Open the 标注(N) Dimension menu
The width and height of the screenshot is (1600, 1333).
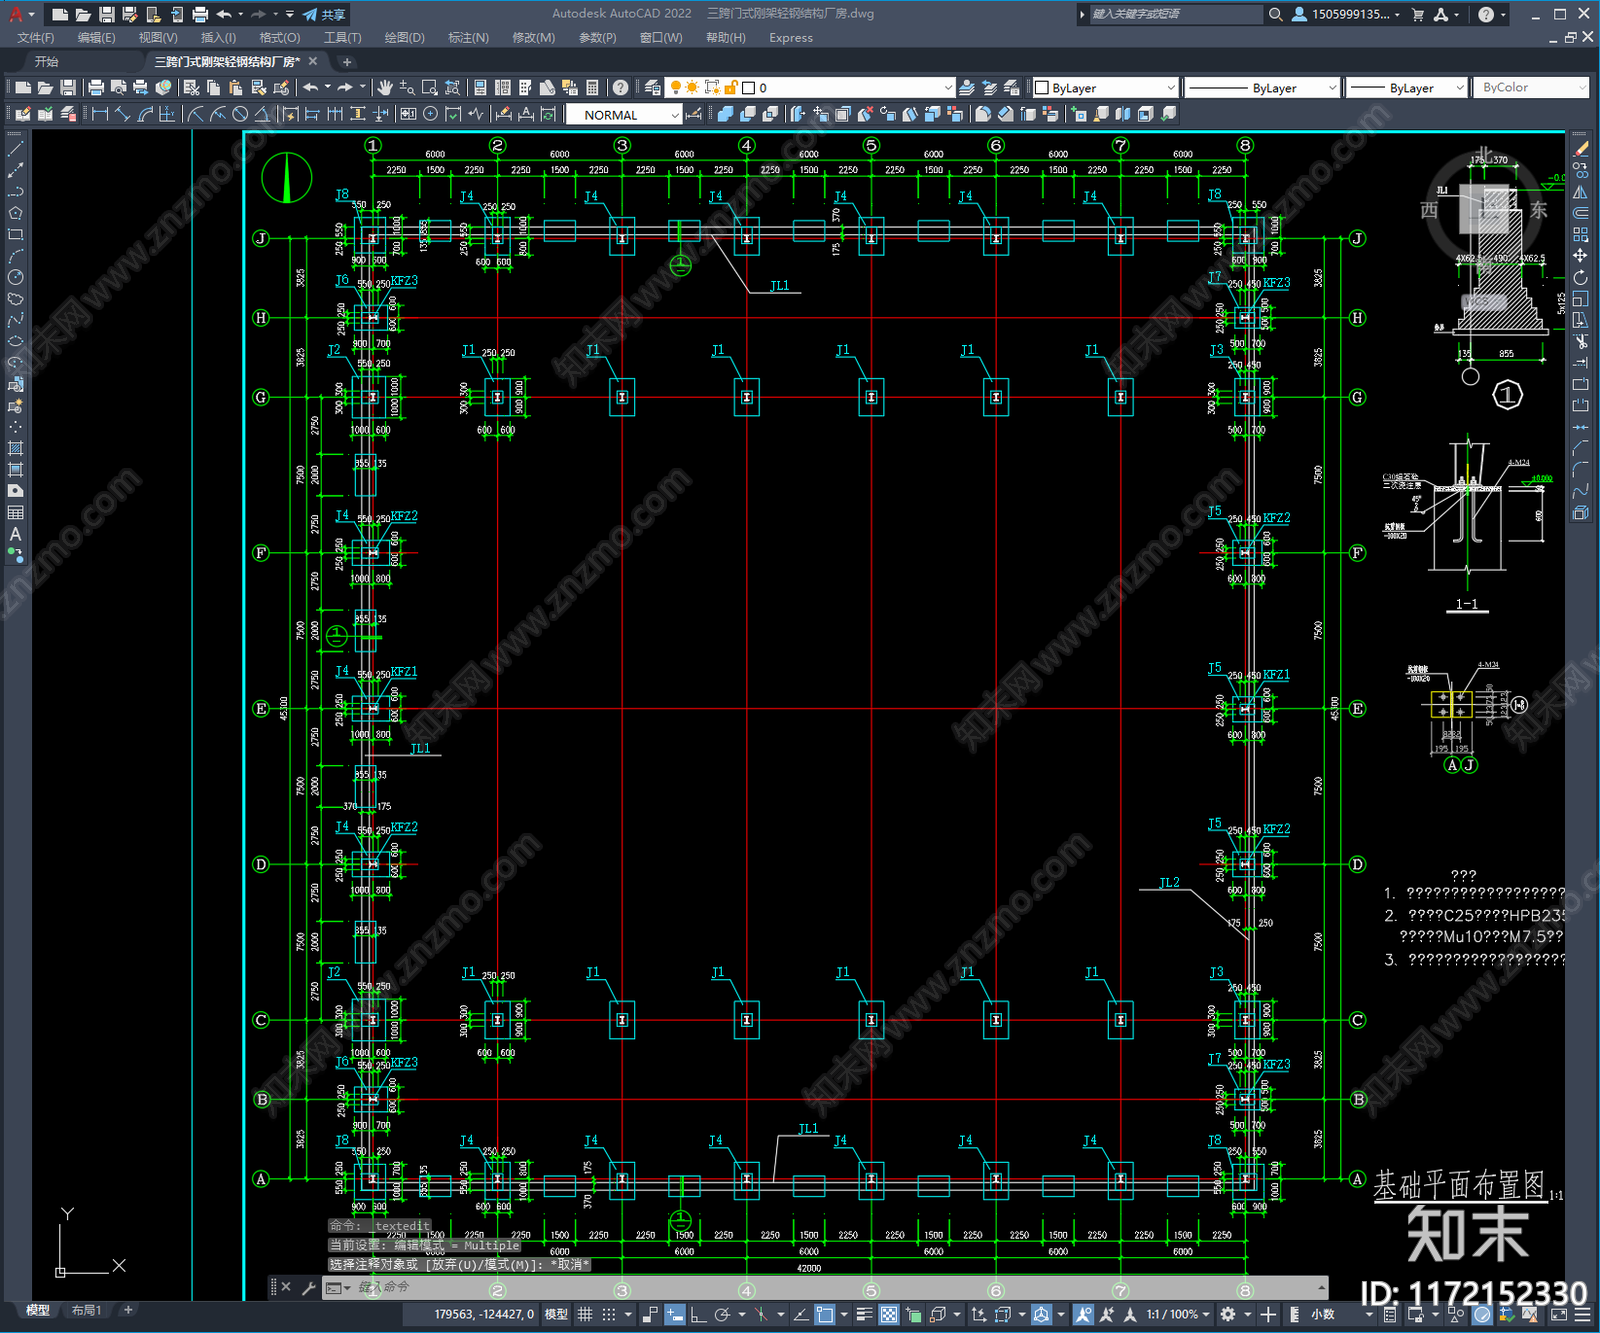[x=468, y=38]
